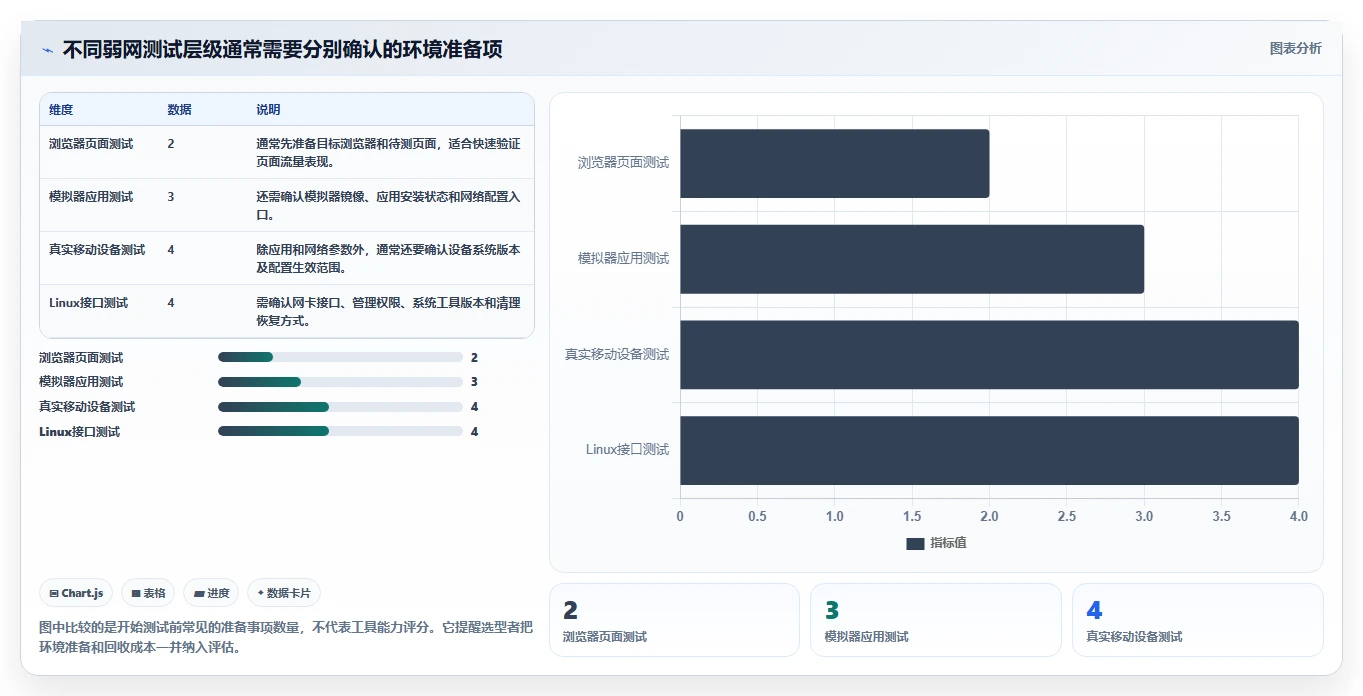Click the footnote paragraph starting 图中比较的是
This screenshot has height=696, width=1363.
pyautogui.click(x=286, y=637)
